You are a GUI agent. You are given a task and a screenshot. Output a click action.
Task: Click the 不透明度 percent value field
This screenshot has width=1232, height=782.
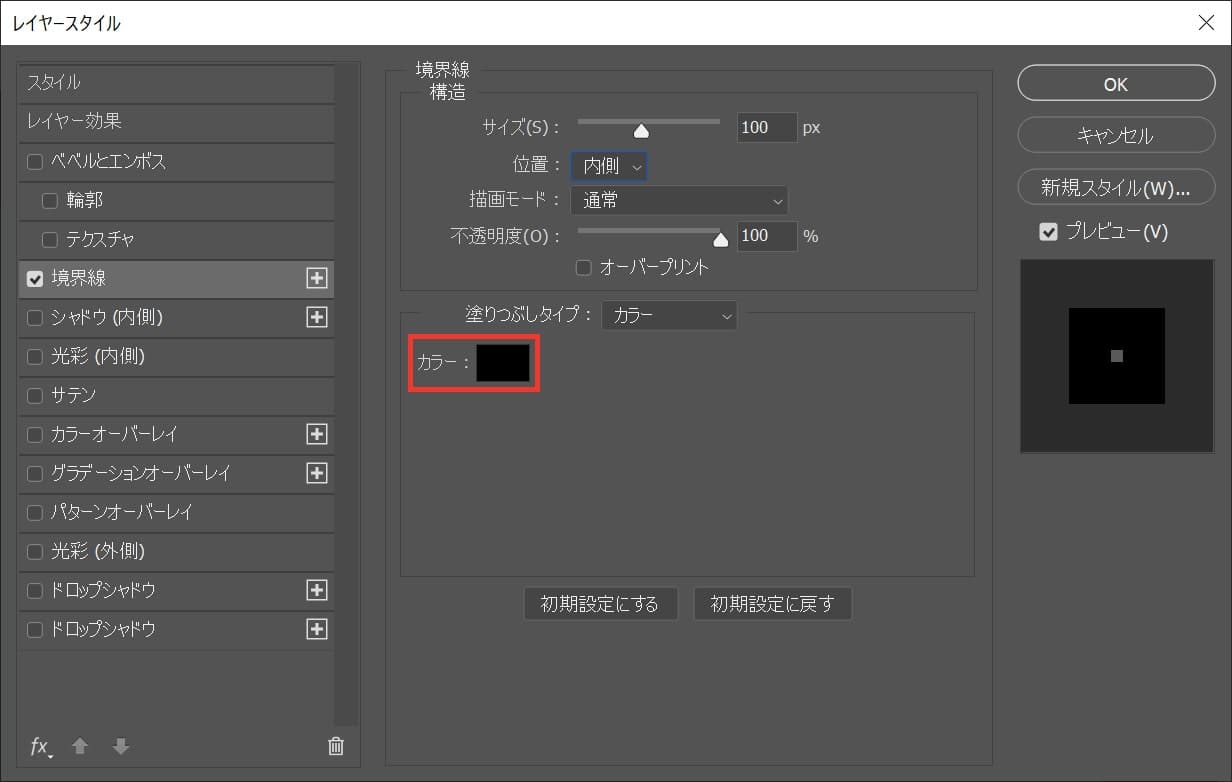point(767,236)
